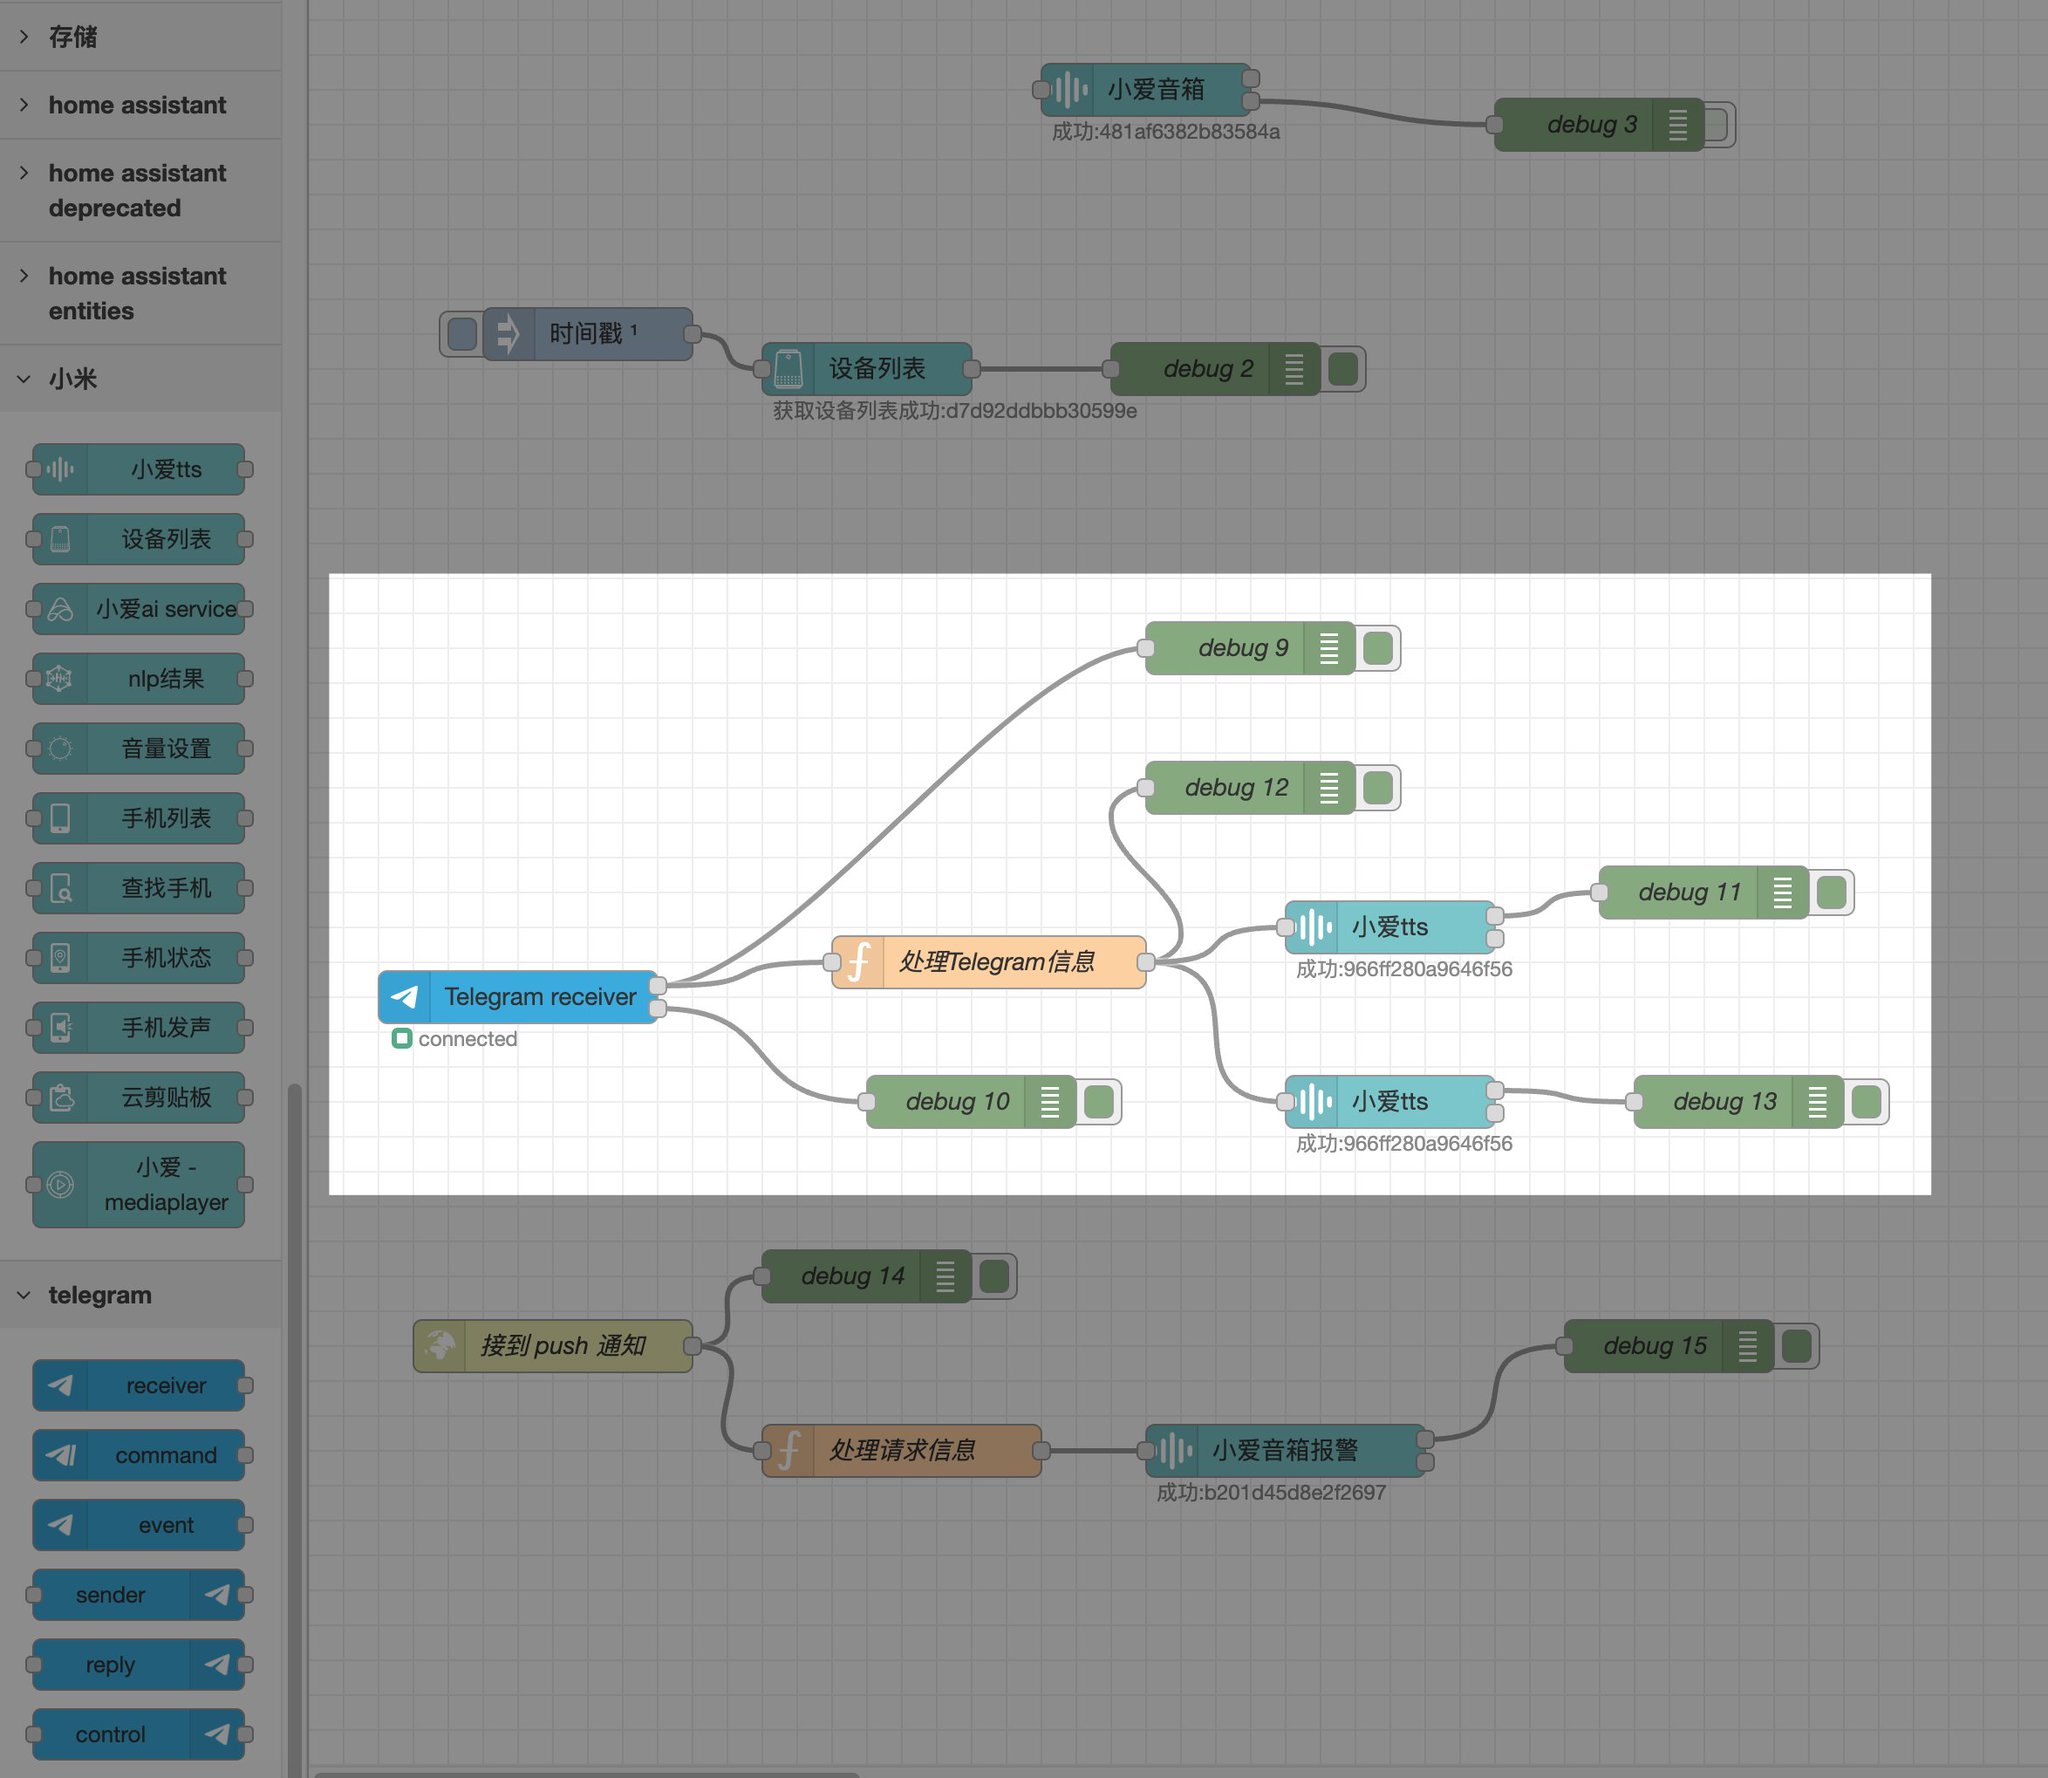Click the globe icon on the 接到push通知 node
The height and width of the screenshot is (1778, 2048).
tap(440, 1346)
